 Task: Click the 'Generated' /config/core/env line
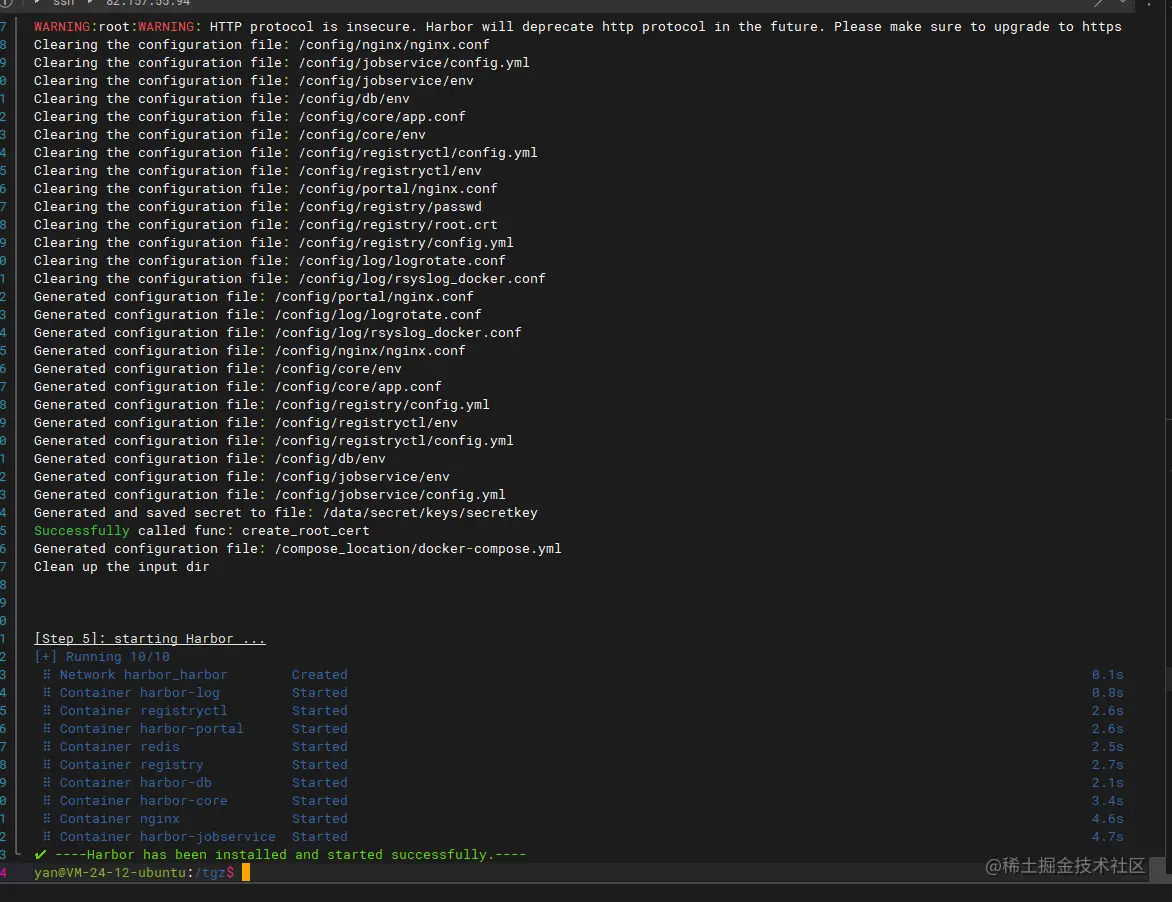218,368
